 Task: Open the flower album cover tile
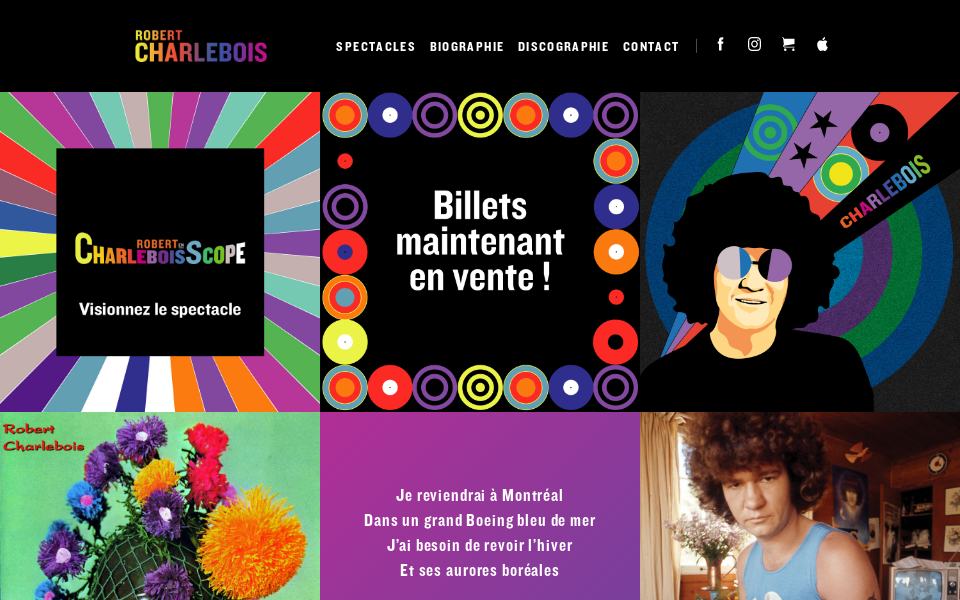point(160,506)
